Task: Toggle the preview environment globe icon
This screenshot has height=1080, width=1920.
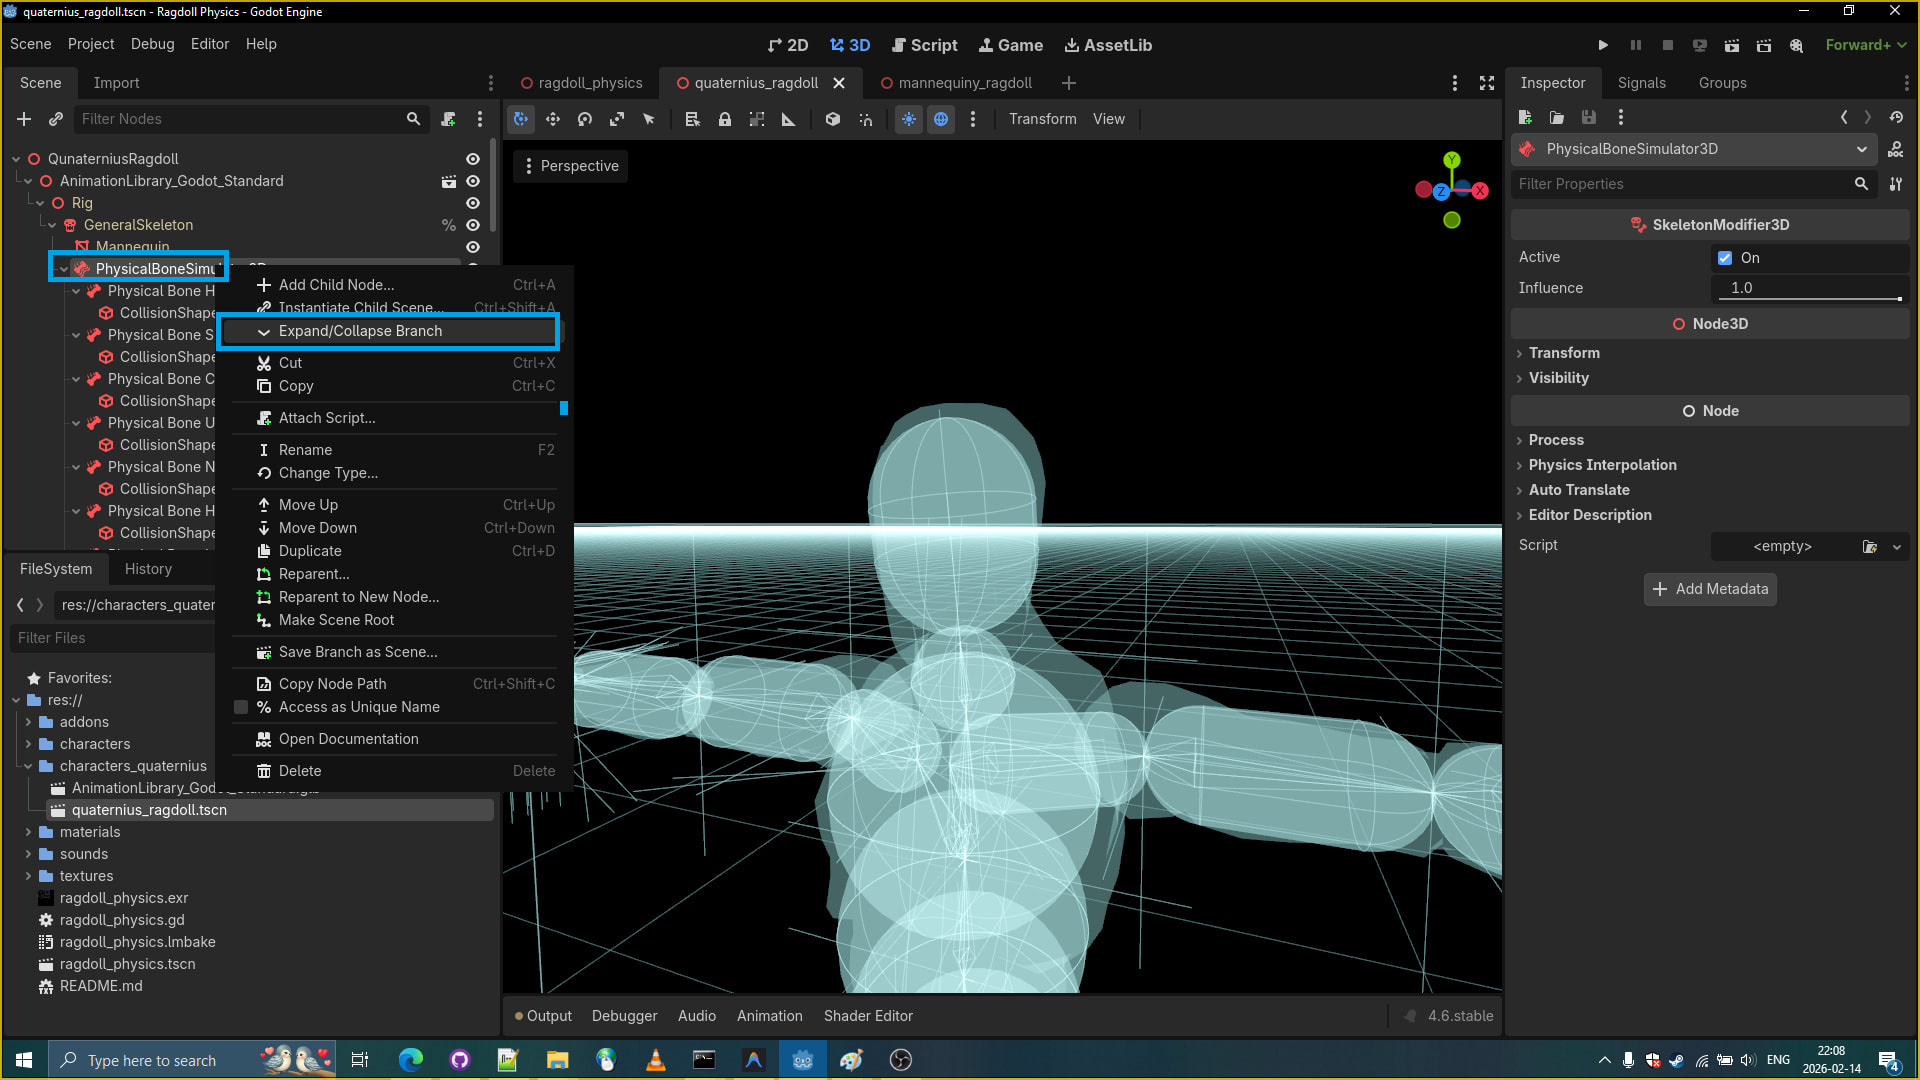Action: click(x=941, y=119)
